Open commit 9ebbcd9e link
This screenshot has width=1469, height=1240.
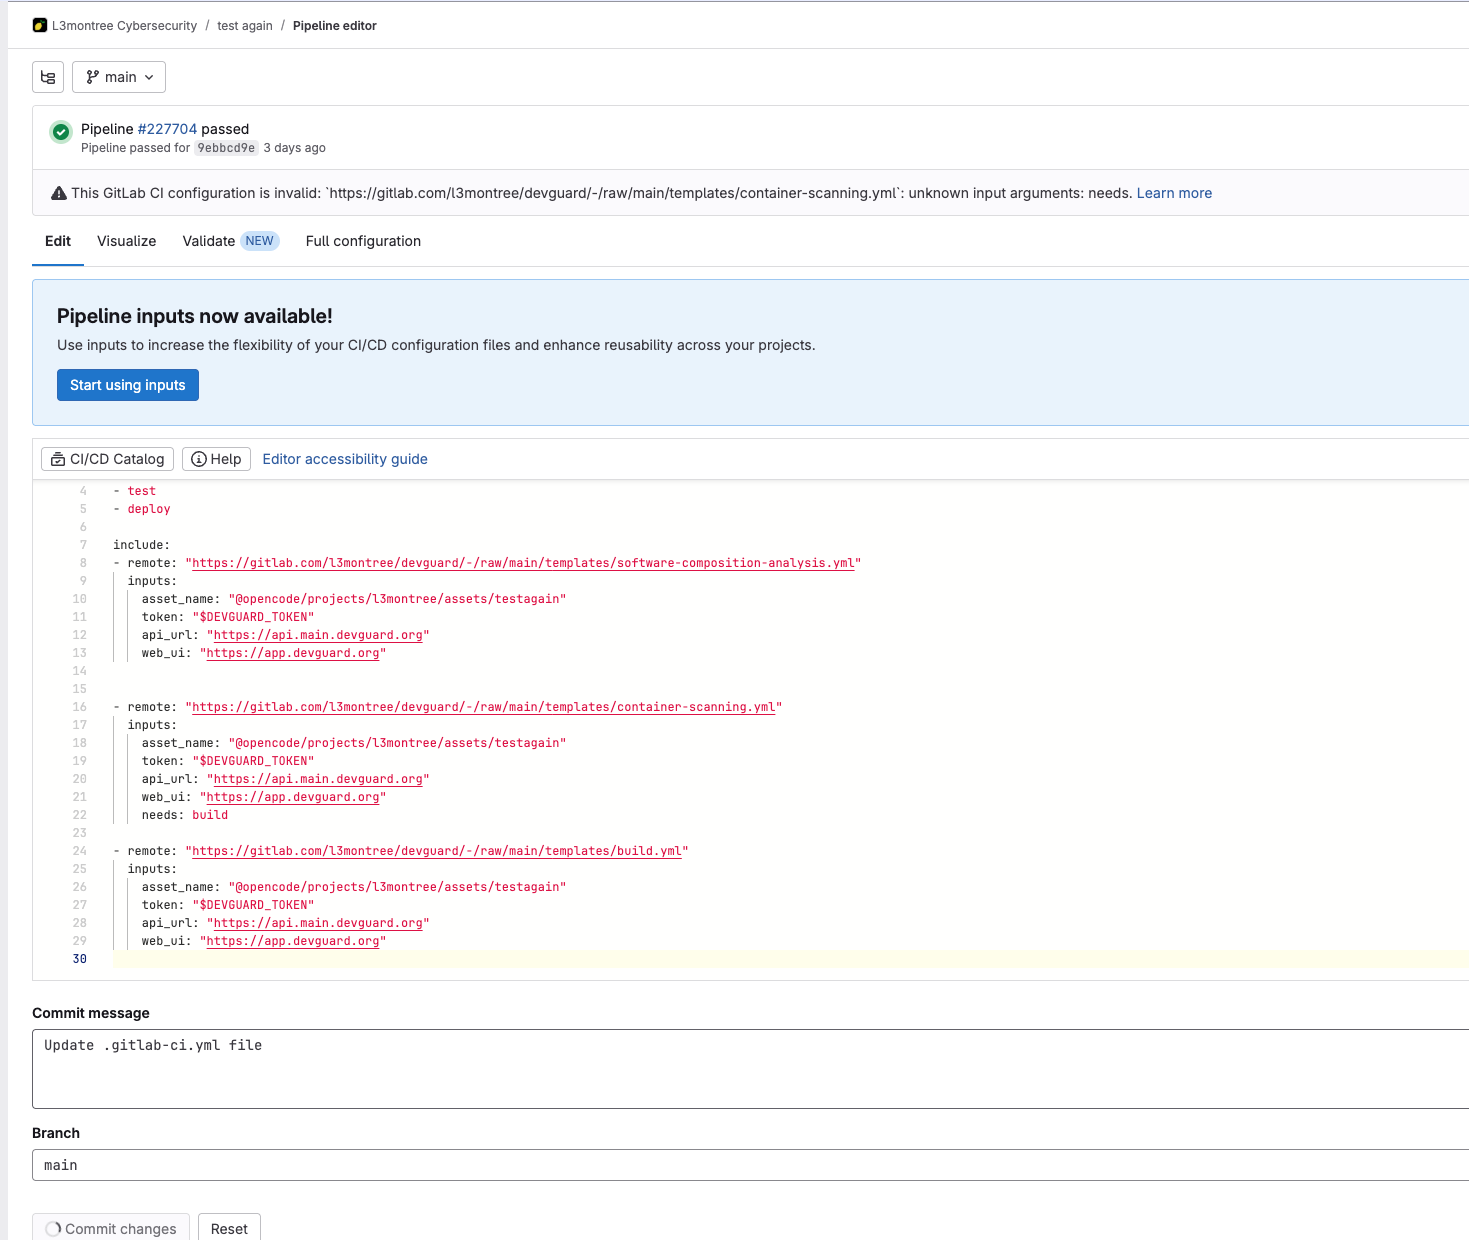[x=226, y=148]
